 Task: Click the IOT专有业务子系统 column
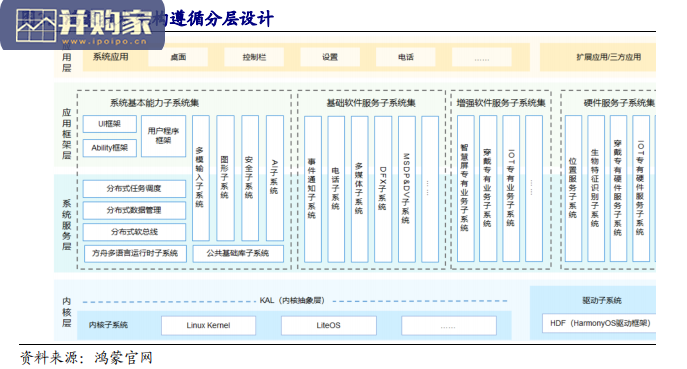pos(511,188)
